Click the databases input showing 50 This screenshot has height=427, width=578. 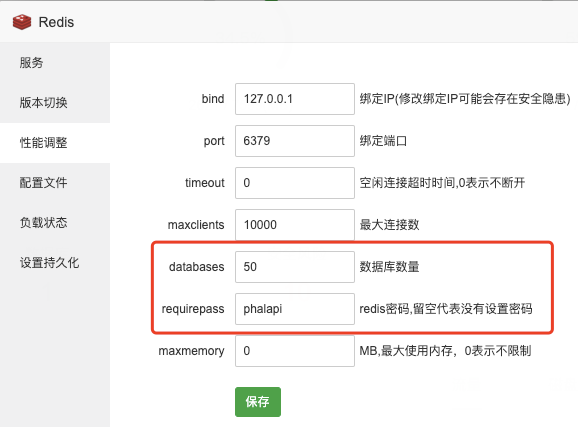(x=295, y=267)
